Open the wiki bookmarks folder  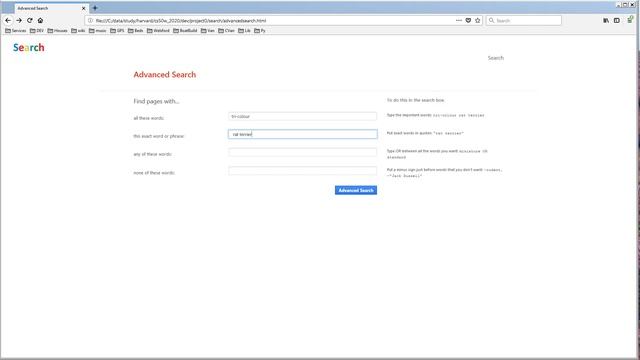[78, 31]
